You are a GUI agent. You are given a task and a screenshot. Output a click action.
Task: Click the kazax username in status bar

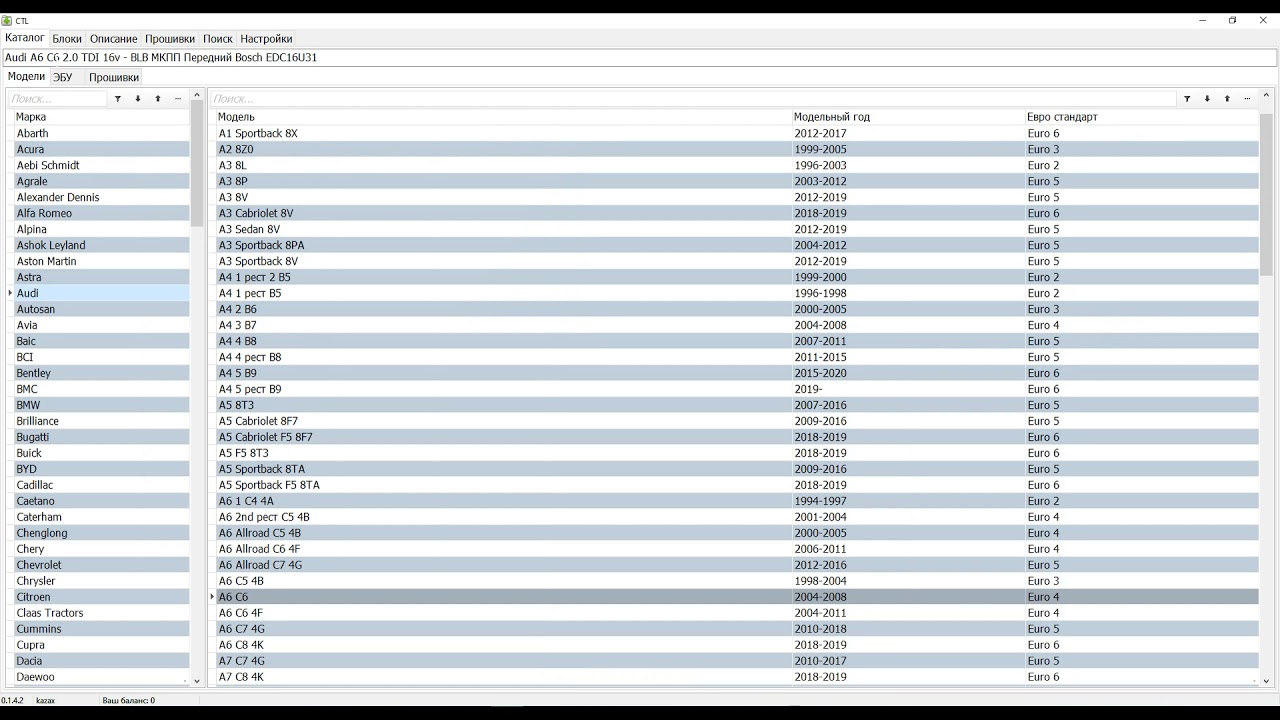click(x=46, y=701)
